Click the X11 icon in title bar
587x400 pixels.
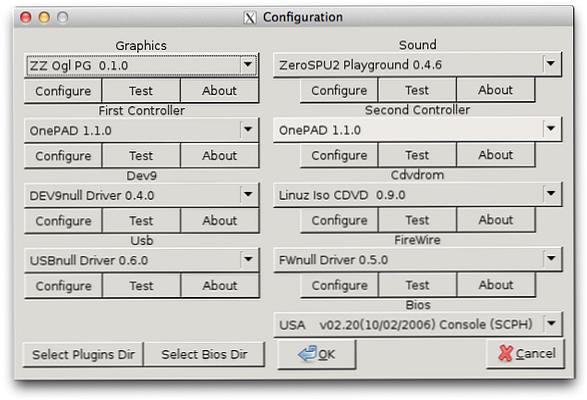250,17
